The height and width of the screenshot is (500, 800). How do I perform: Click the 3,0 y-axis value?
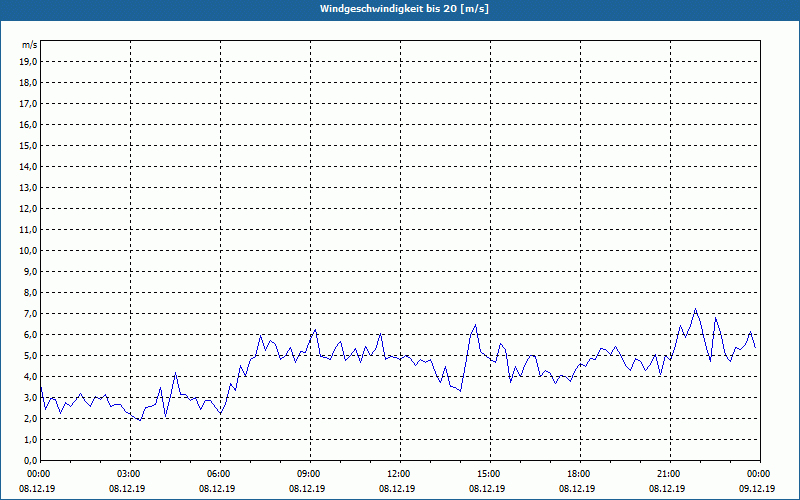coord(31,397)
